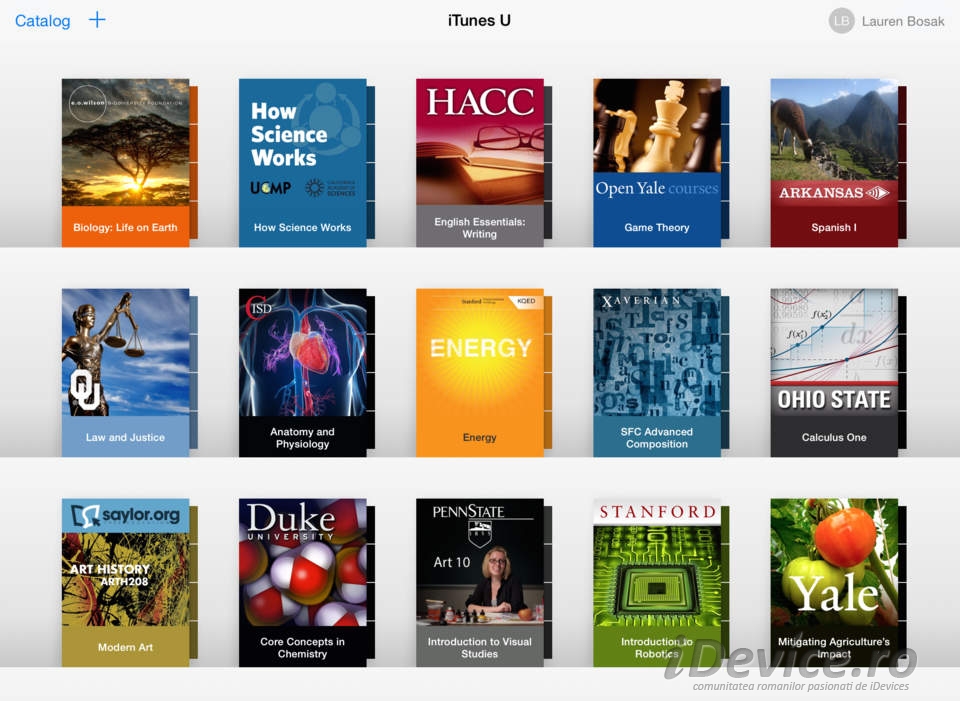The image size is (960, 701).
Task: Open Duke Core Concepts in Chemistry
Action: pyautogui.click(x=302, y=583)
